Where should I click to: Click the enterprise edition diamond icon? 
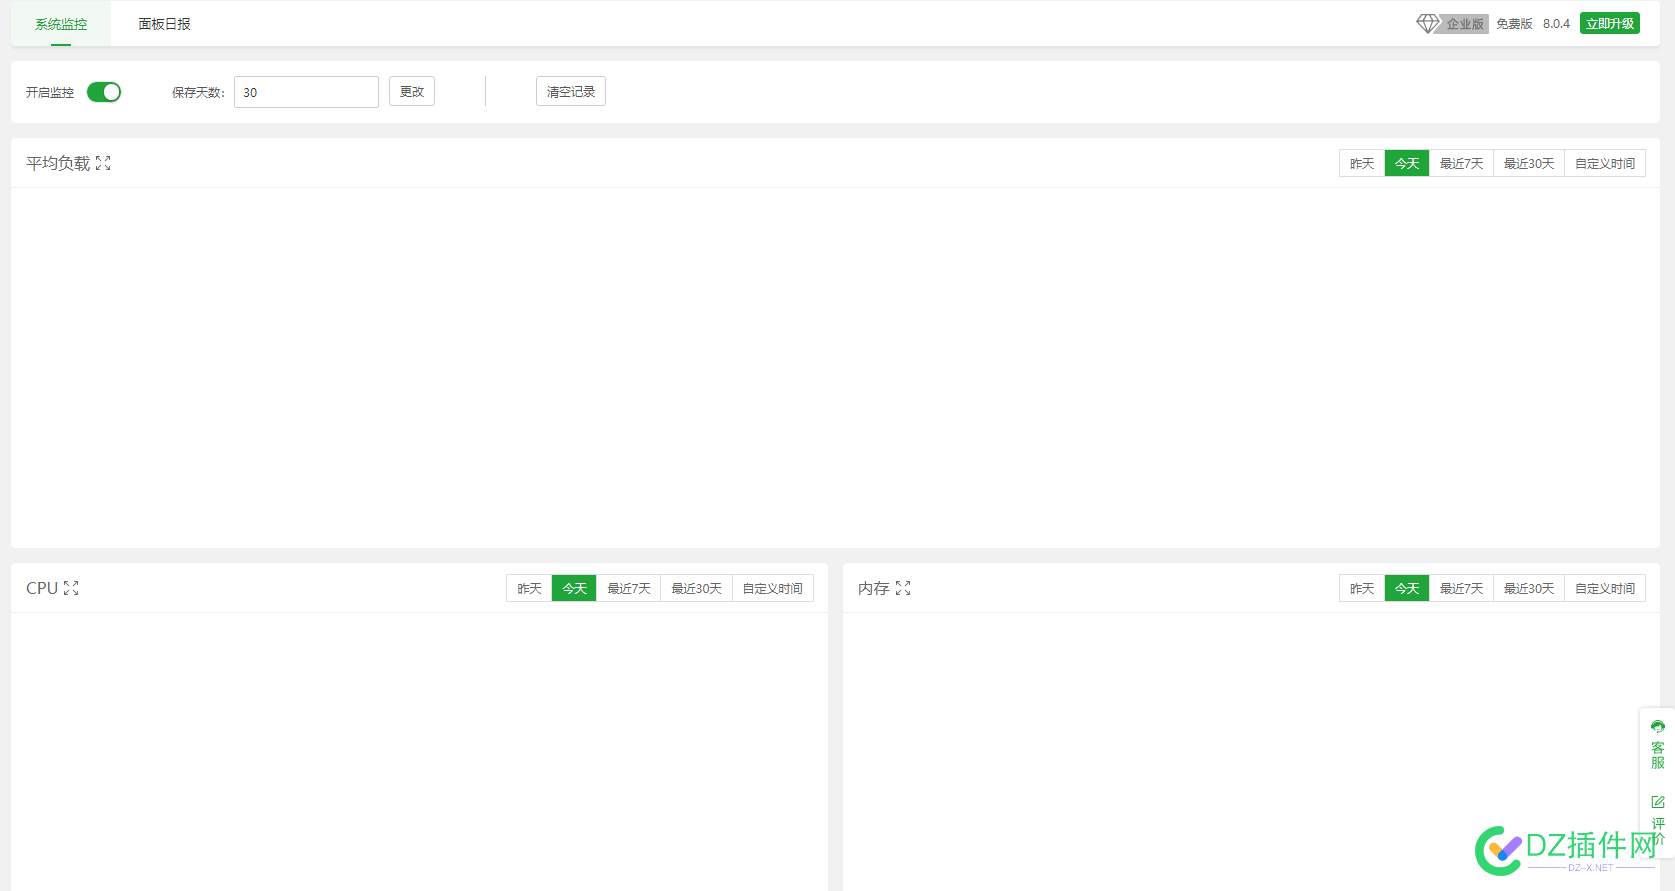(x=1428, y=23)
